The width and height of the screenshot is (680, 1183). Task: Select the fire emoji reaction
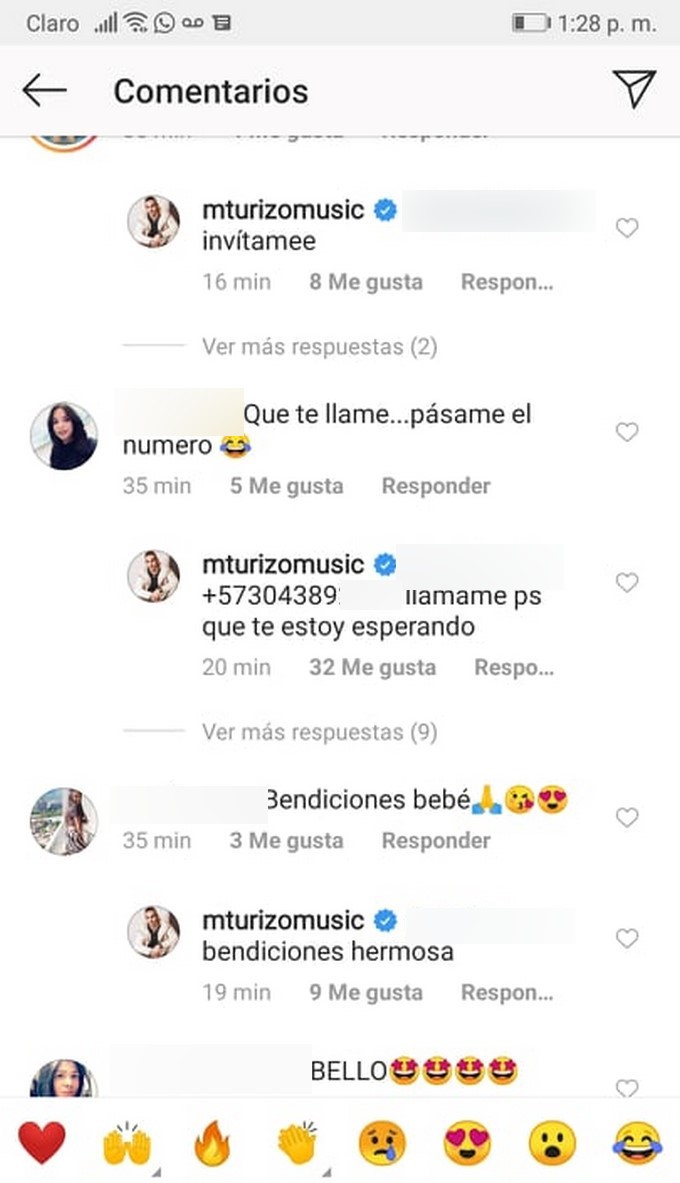211,1142
